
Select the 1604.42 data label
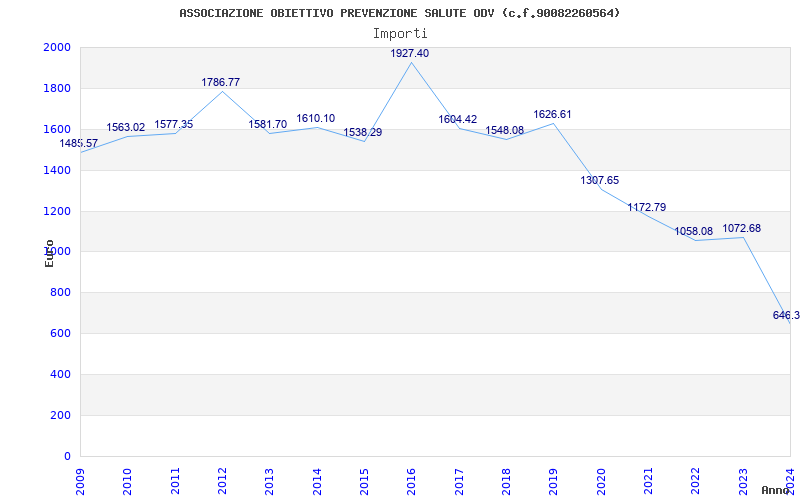(x=458, y=119)
